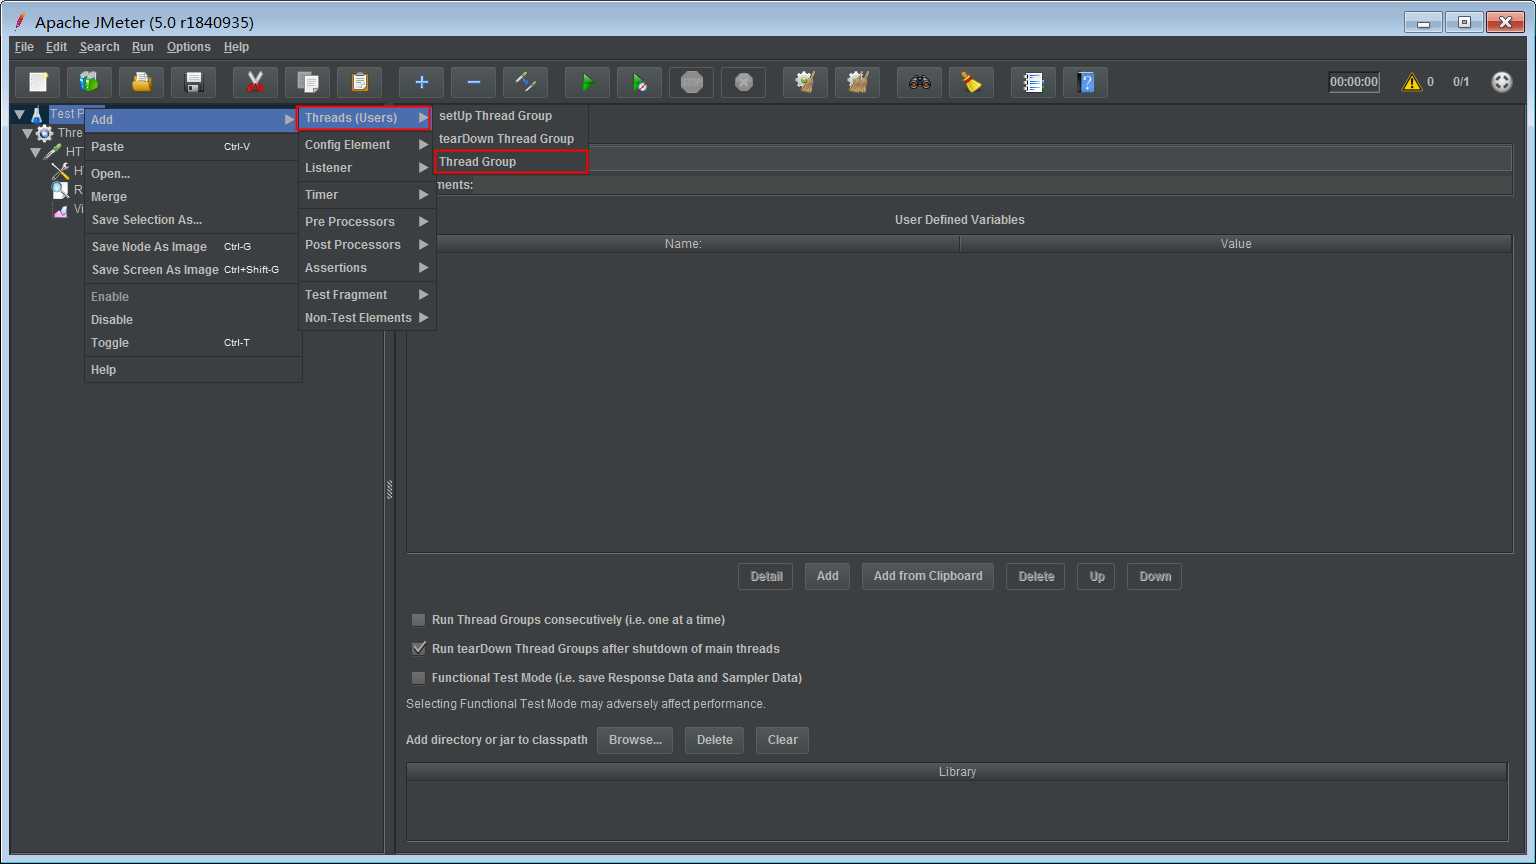Screen dimensions: 1536x864
Task: Click Delete button under variables table
Action: [x=1036, y=576]
